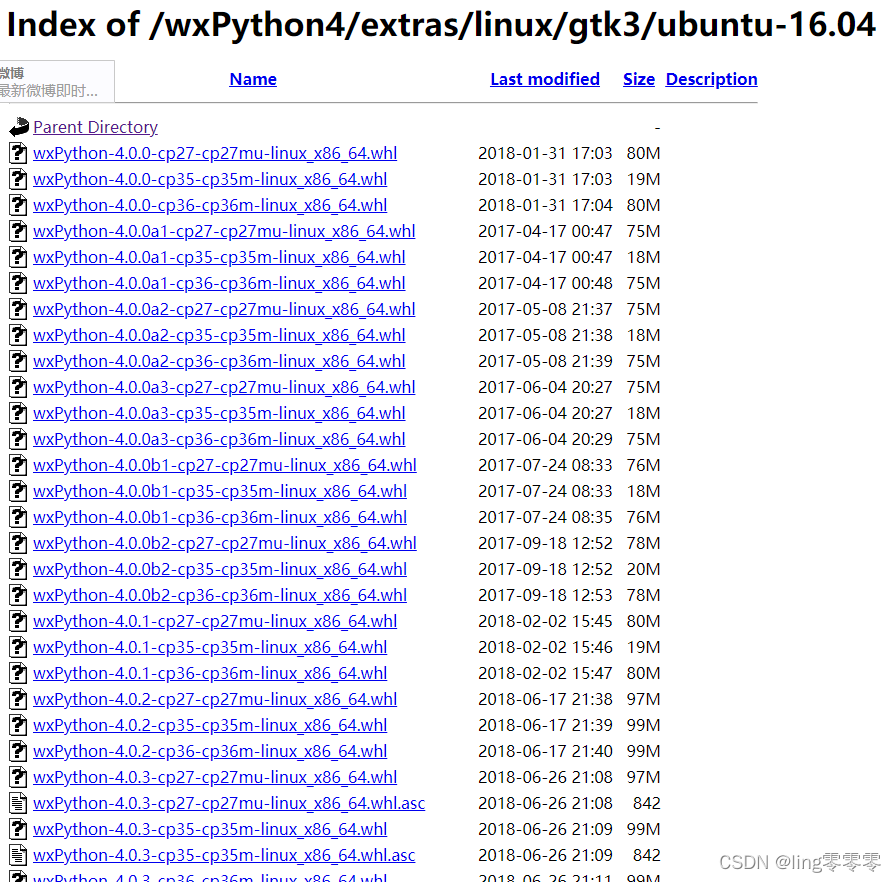This screenshot has height=882, width=896.
Task: Click file icon beside wxPython-4.0.0a1-cp27 whl
Action: (x=18, y=231)
